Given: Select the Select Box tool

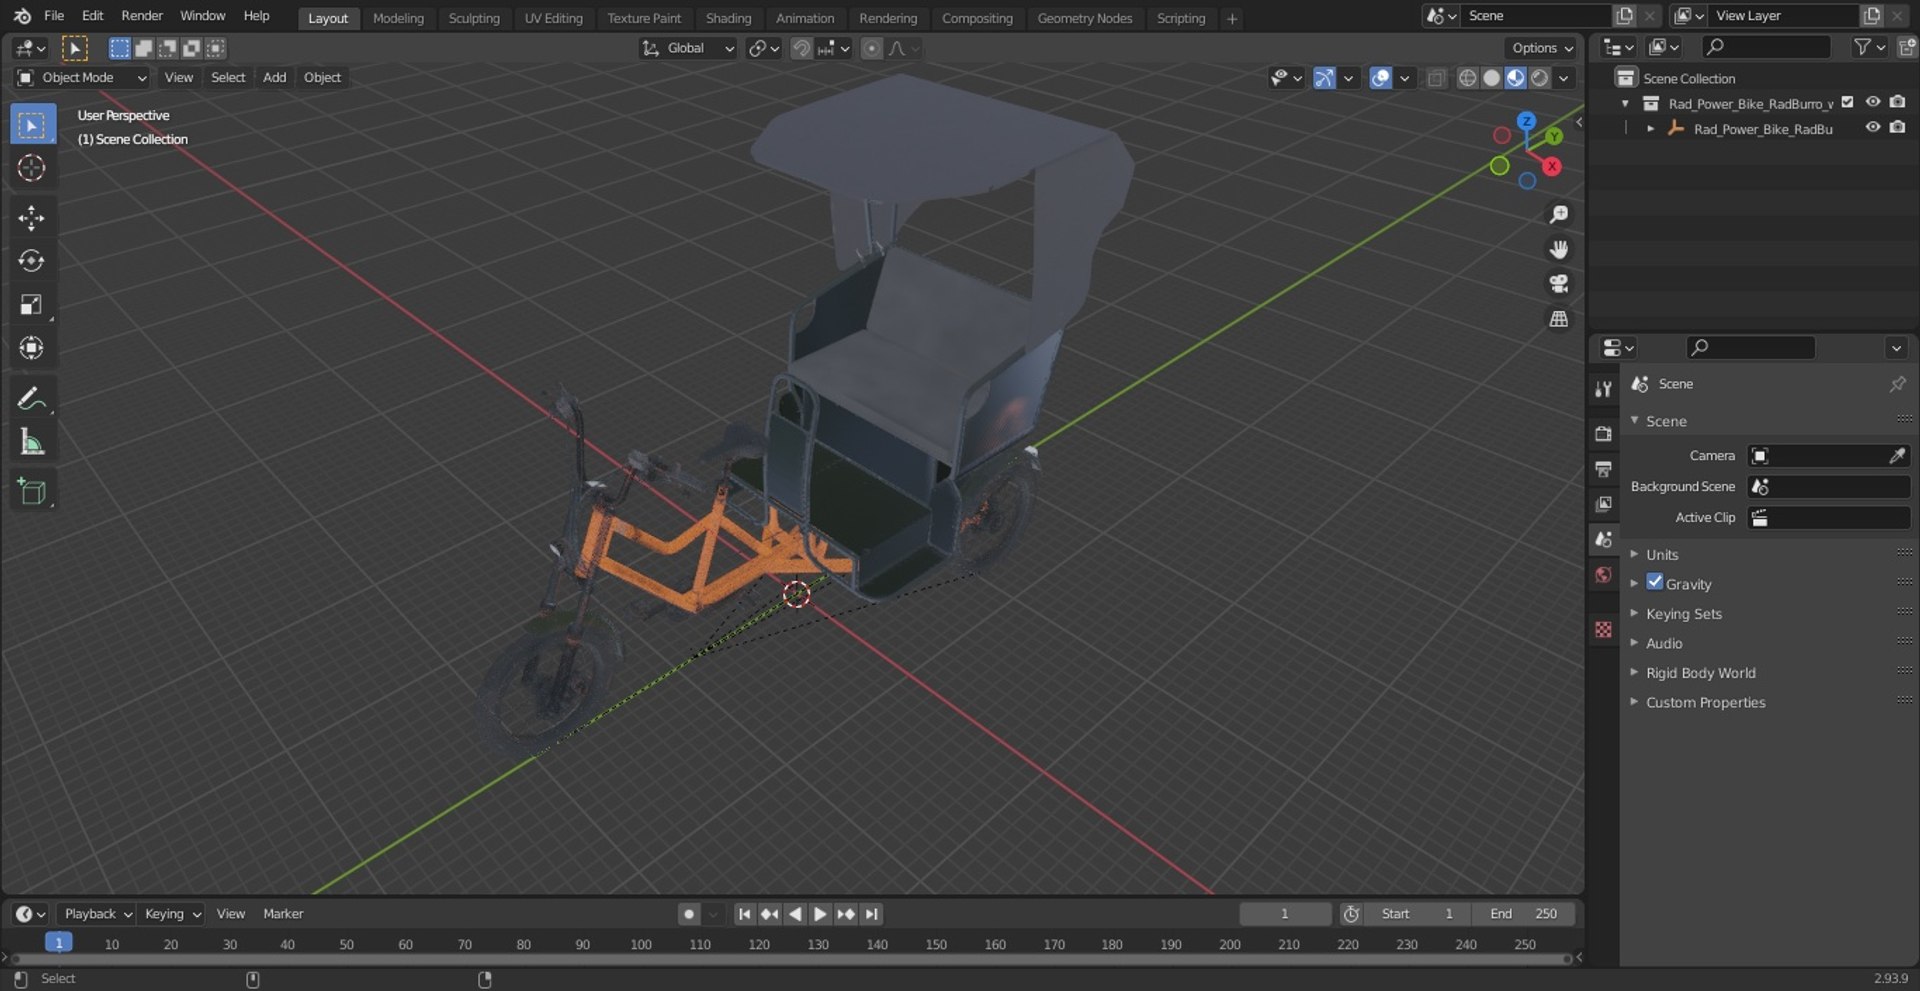Looking at the screenshot, I should point(32,125).
